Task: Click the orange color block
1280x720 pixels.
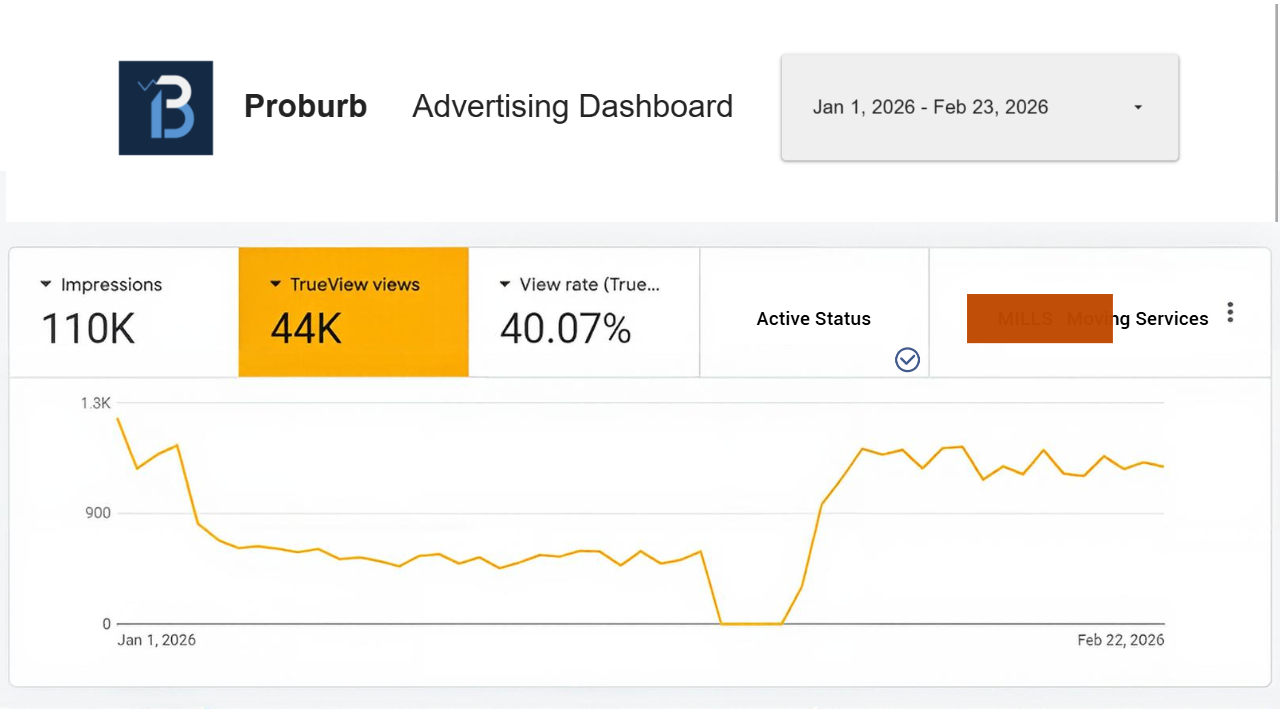Action: pyautogui.click(x=1039, y=318)
